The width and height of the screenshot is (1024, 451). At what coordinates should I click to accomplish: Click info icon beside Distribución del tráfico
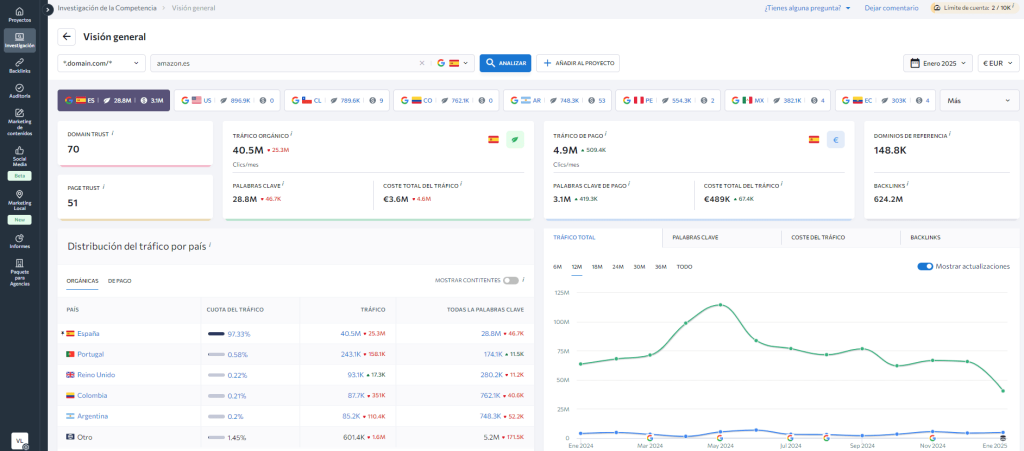point(210,245)
